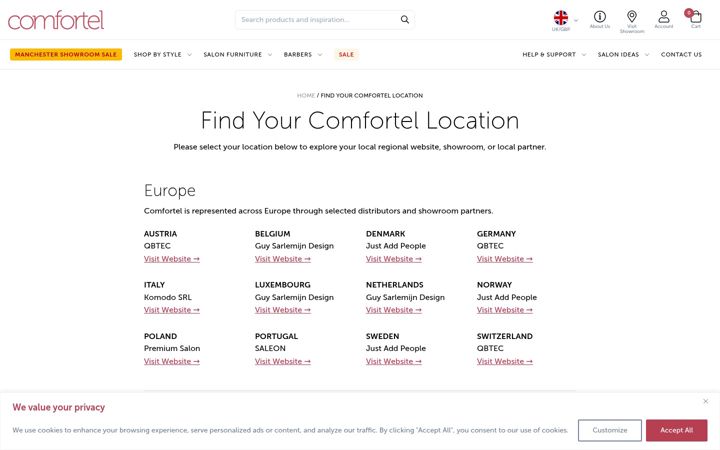Click the SWITZERLAND country label
Image resolution: width=720 pixels, height=450 pixels.
click(505, 336)
